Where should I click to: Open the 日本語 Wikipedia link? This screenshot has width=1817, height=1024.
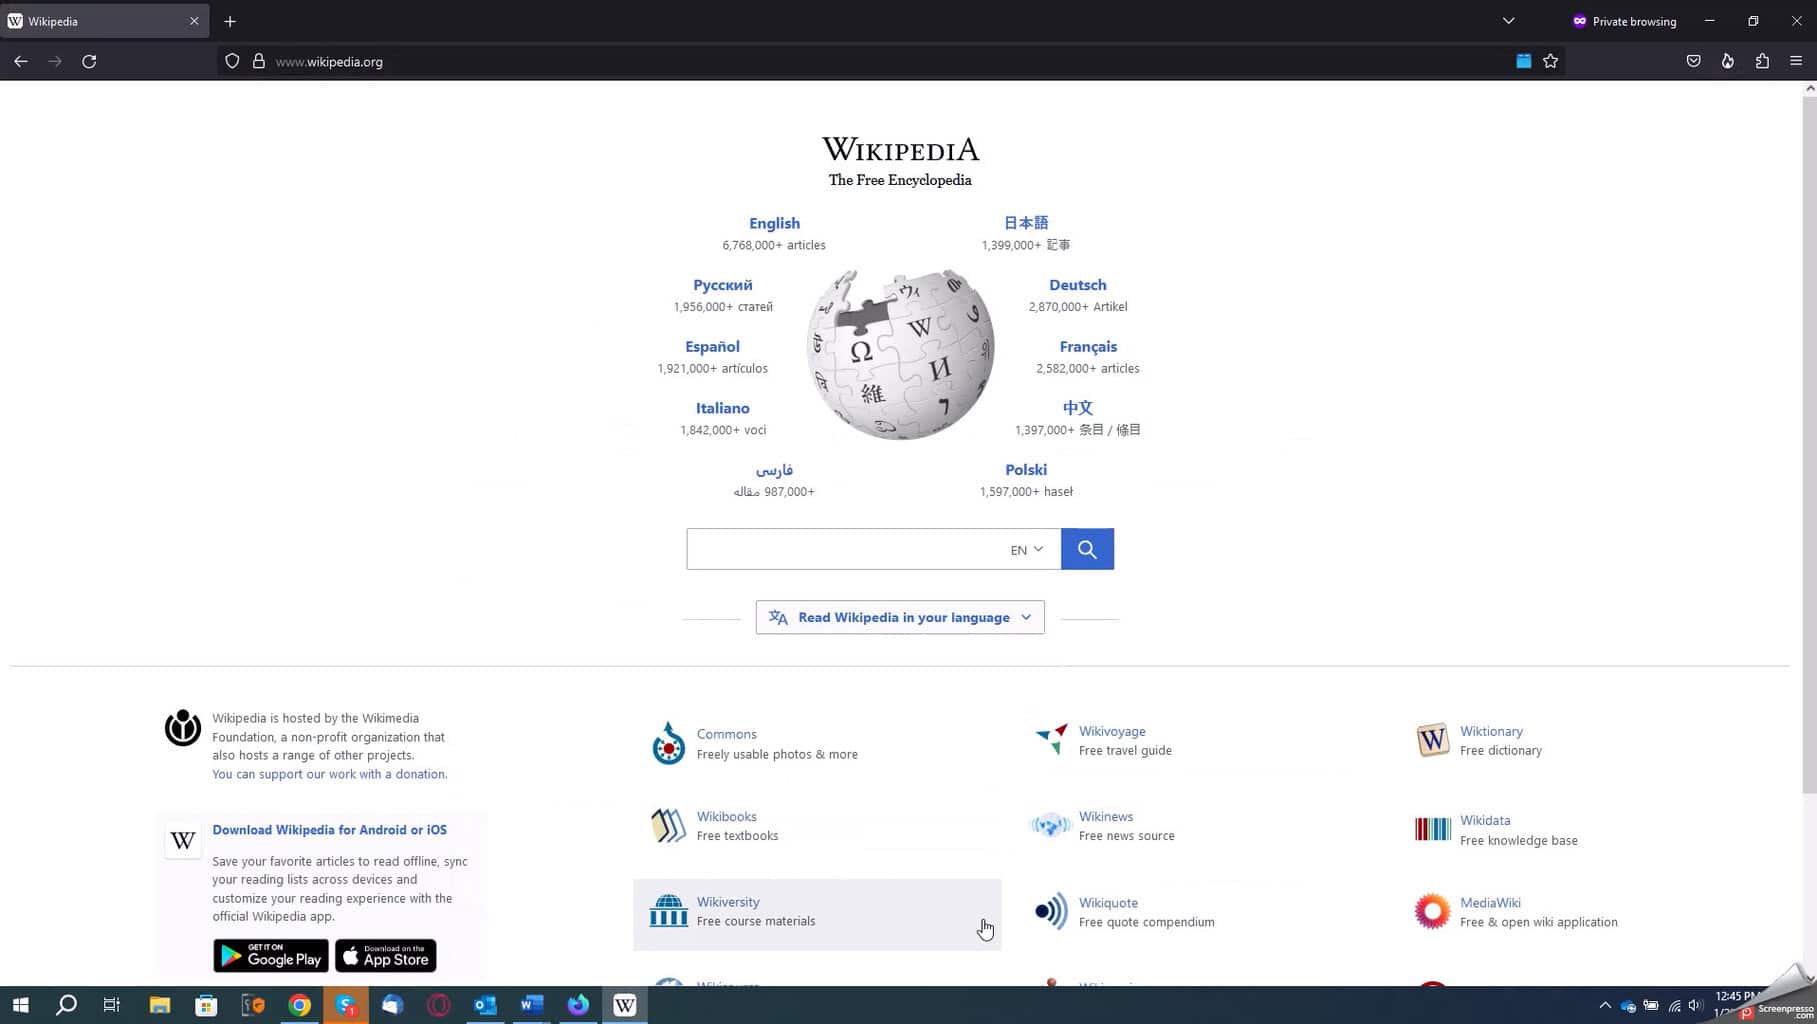1026,223
